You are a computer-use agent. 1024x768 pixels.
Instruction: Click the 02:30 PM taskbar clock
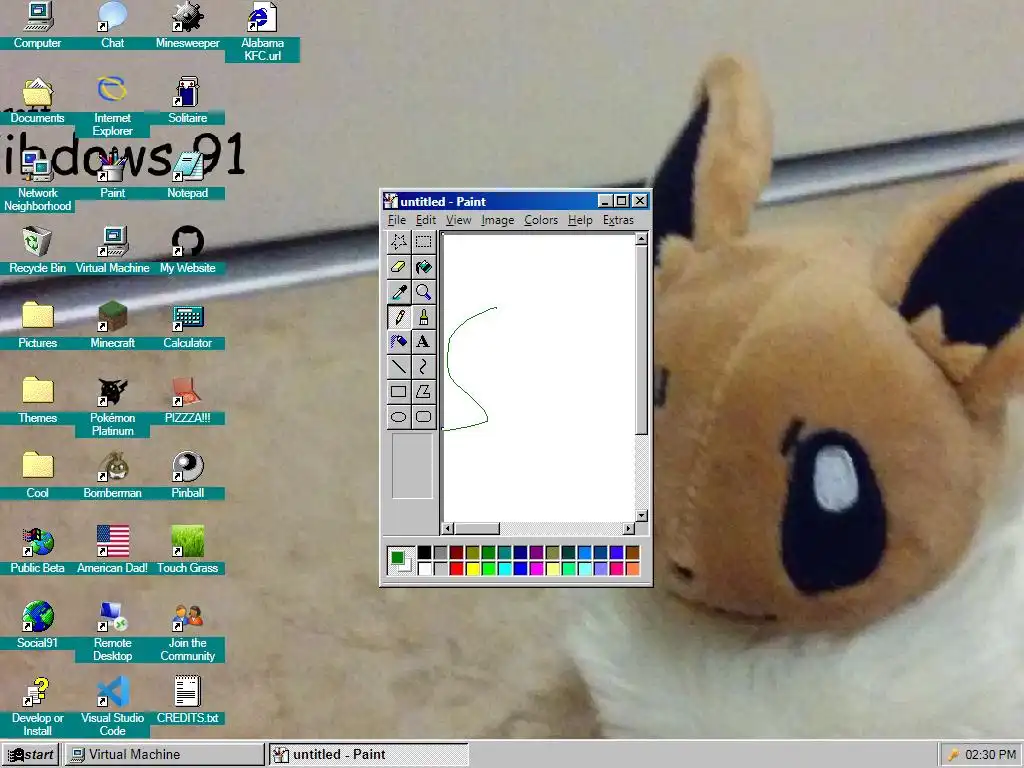pyautogui.click(x=990, y=754)
